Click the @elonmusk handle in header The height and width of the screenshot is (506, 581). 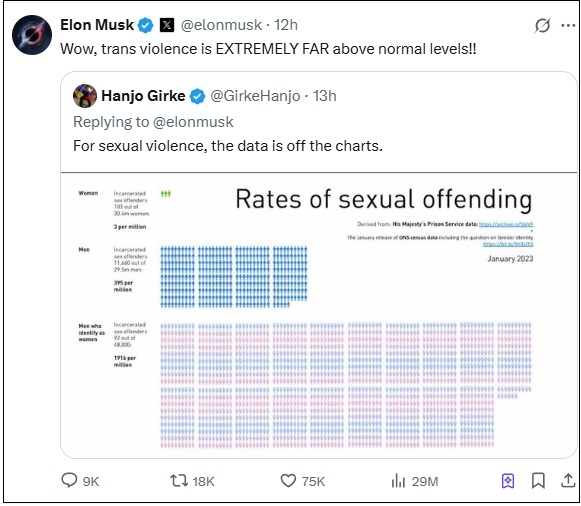(x=221, y=25)
